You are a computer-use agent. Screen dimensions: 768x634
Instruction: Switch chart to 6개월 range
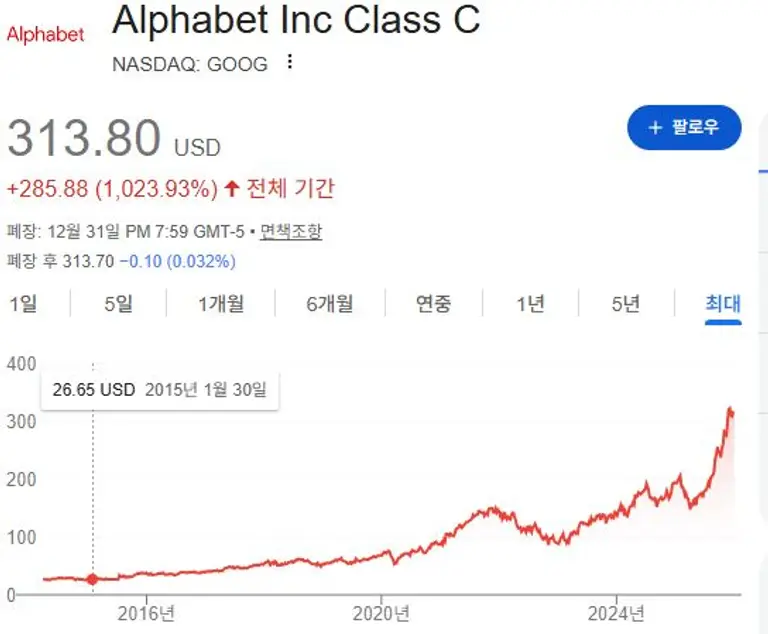(329, 303)
